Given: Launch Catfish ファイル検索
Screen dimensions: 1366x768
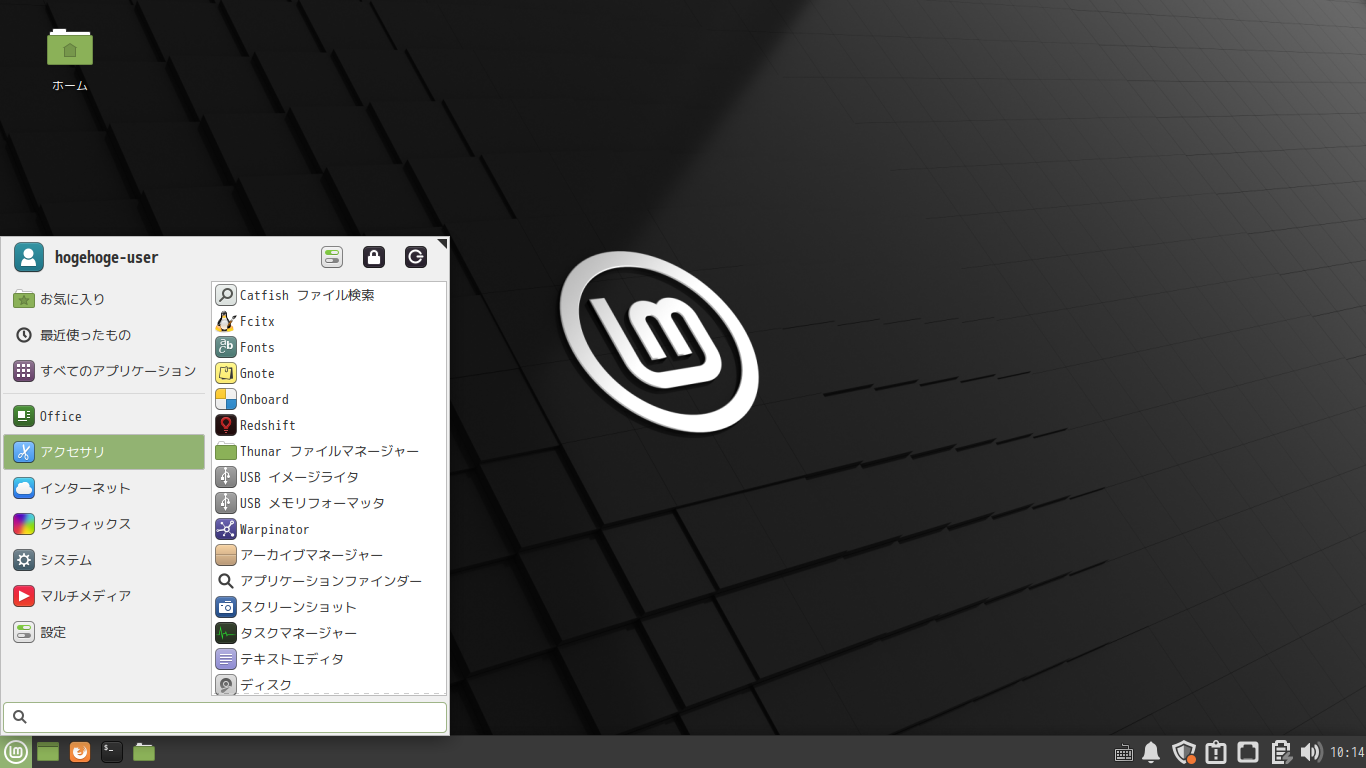Looking at the screenshot, I should [x=329, y=295].
